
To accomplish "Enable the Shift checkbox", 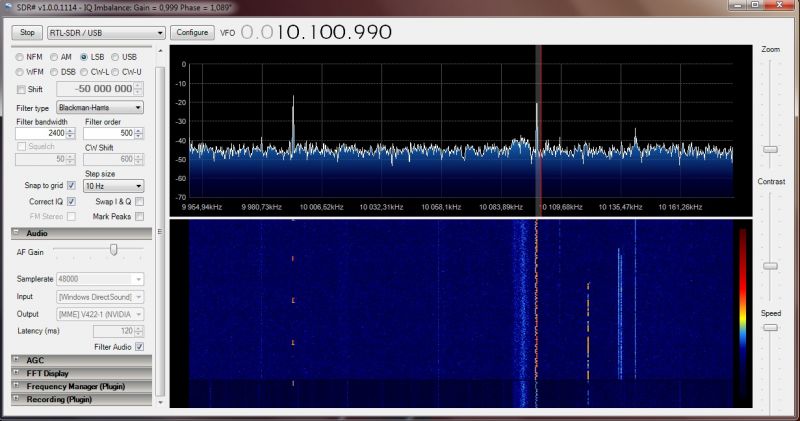I will [21, 89].
